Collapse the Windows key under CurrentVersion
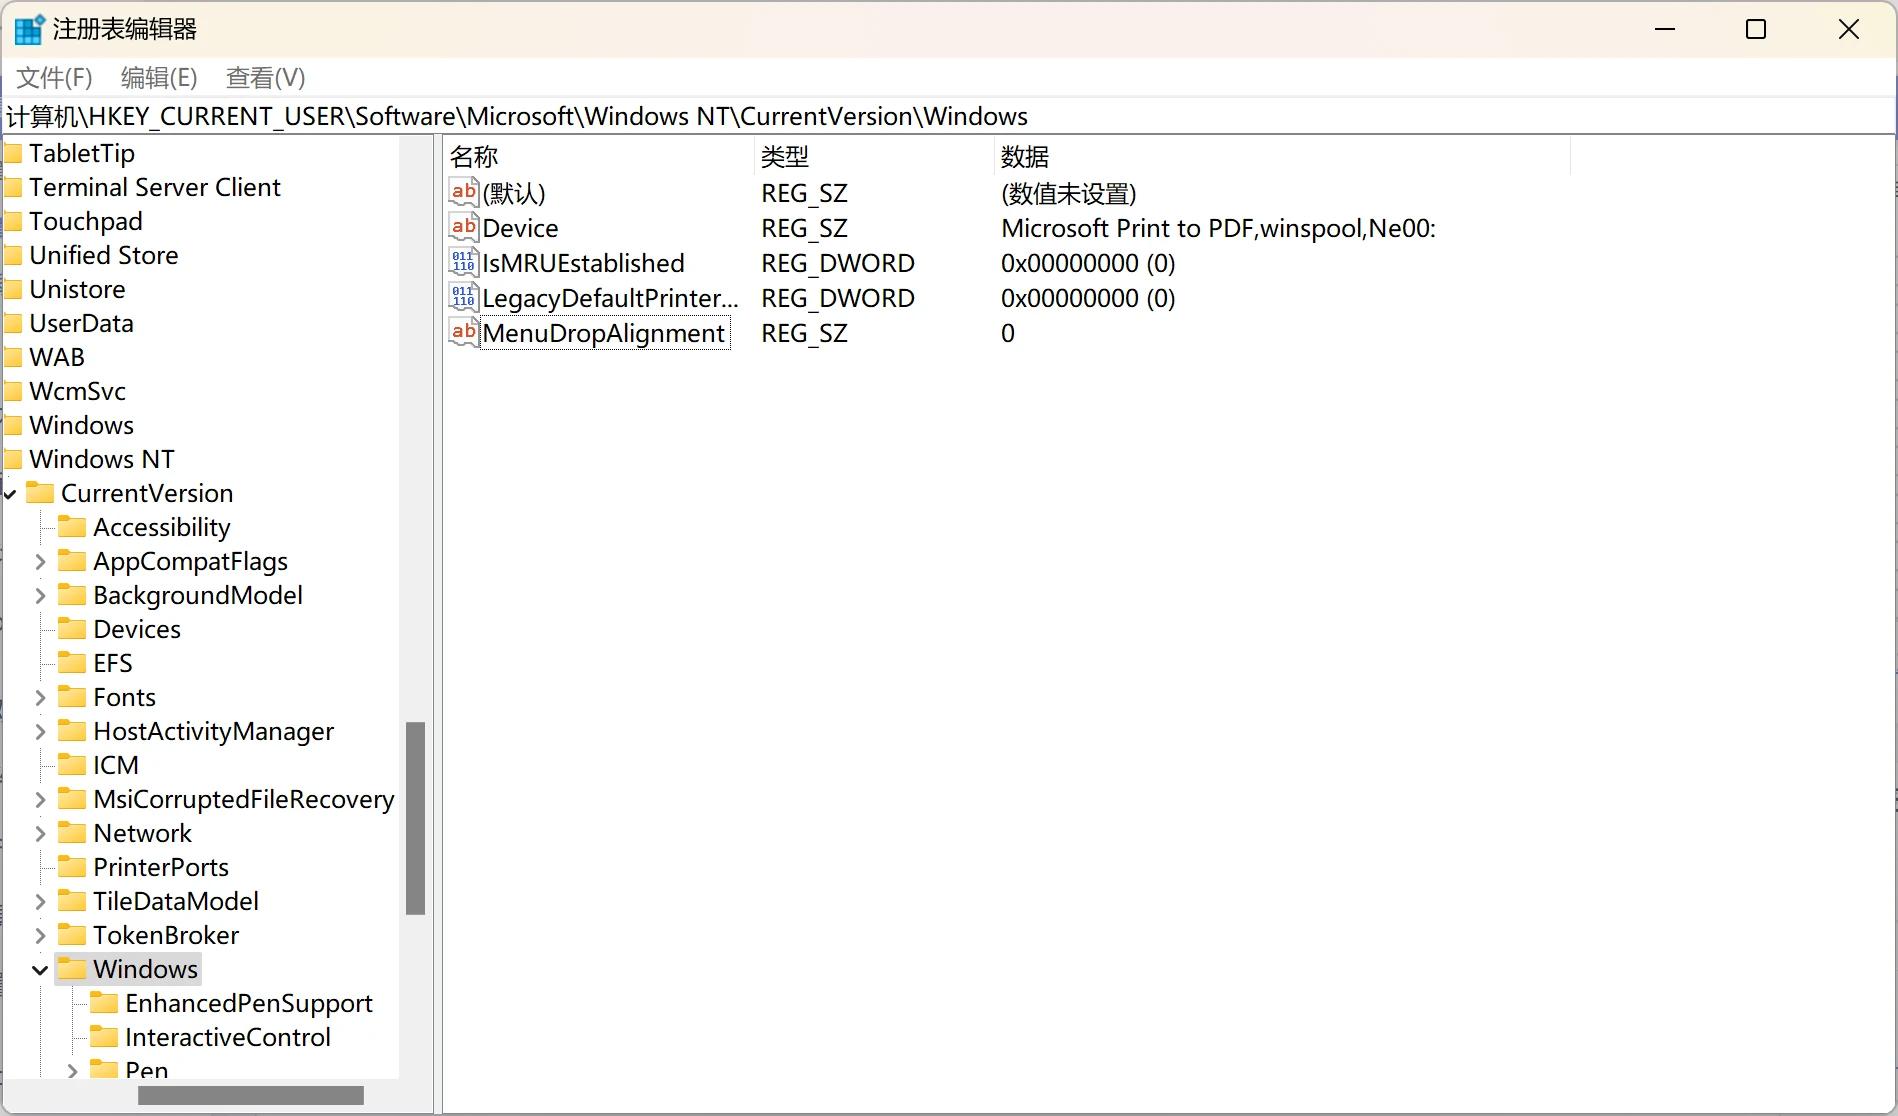Screen dimensions: 1898x1116 tap(40, 970)
